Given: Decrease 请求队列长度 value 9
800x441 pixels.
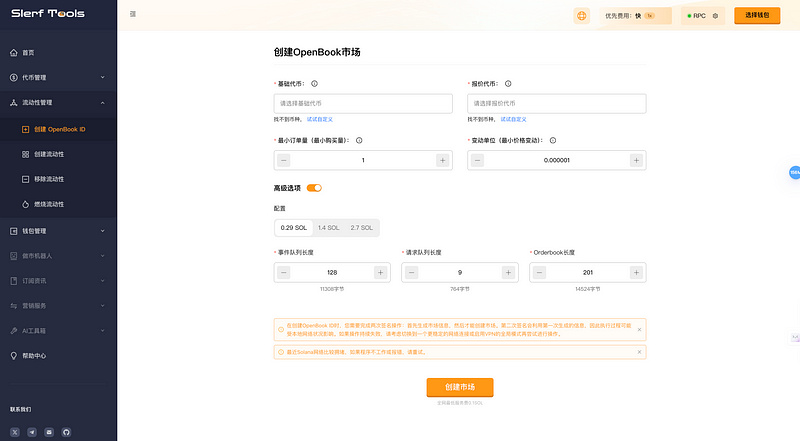Looking at the screenshot, I should point(412,273).
